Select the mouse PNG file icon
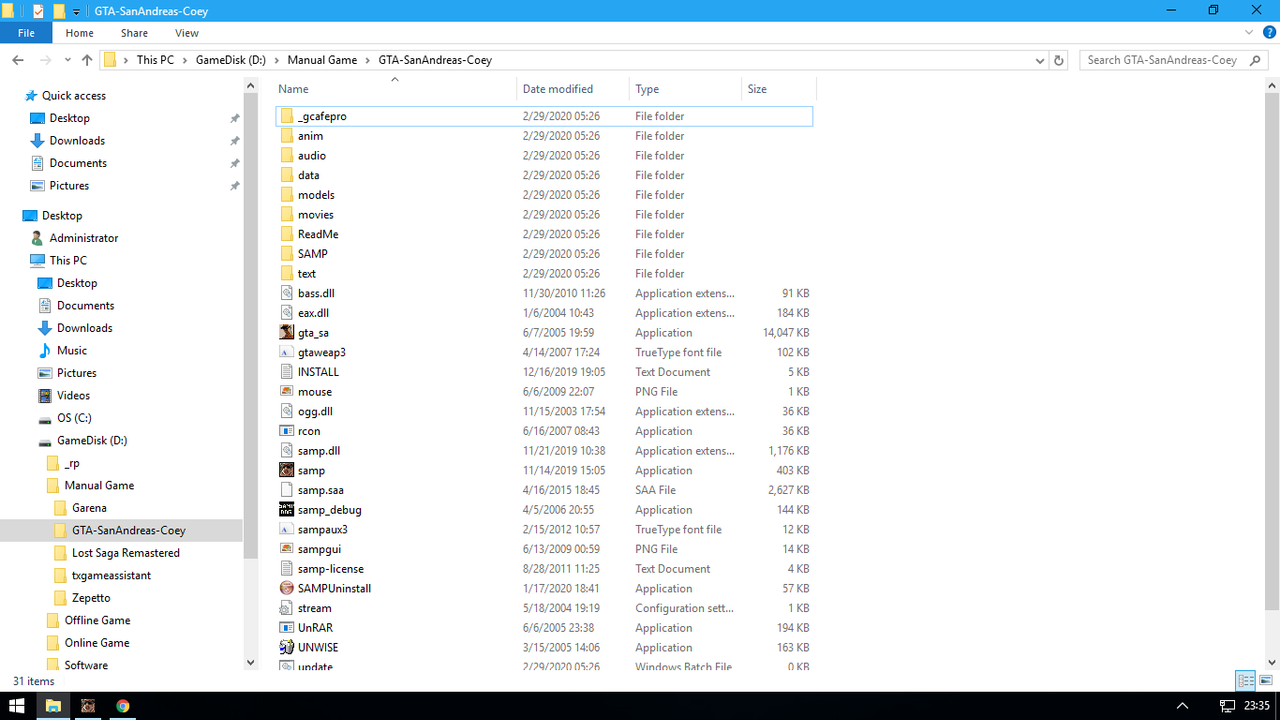The width and height of the screenshot is (1280, 720). coord(286,392)
